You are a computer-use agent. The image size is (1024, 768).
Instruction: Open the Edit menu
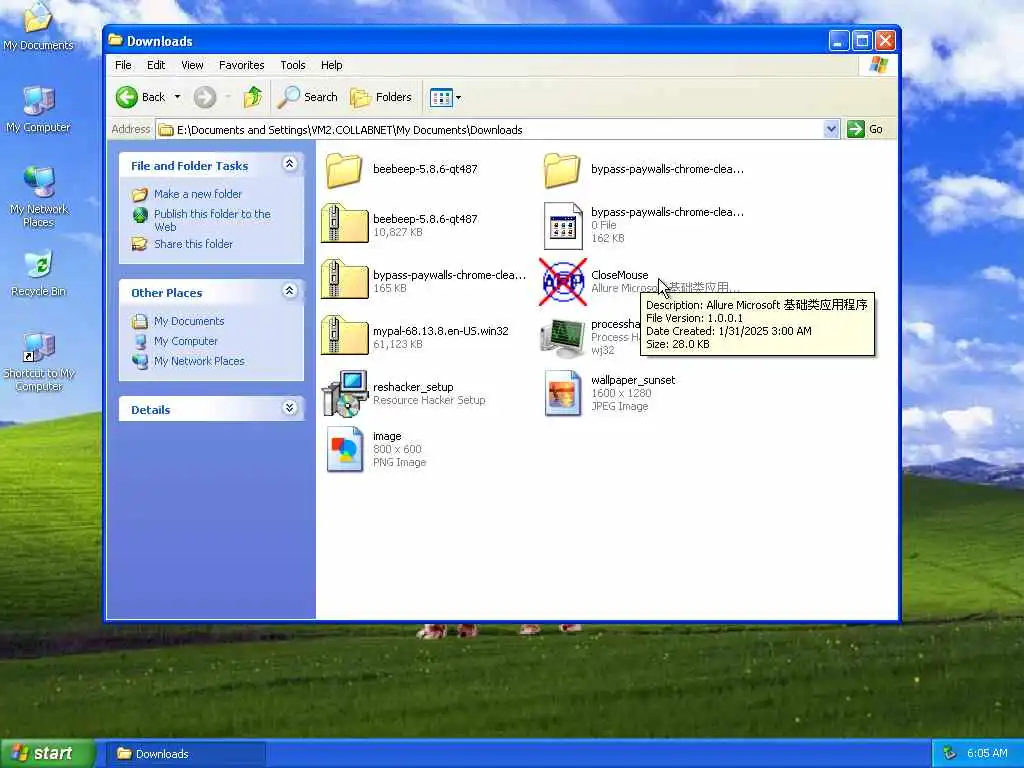[x=156, y=65]
